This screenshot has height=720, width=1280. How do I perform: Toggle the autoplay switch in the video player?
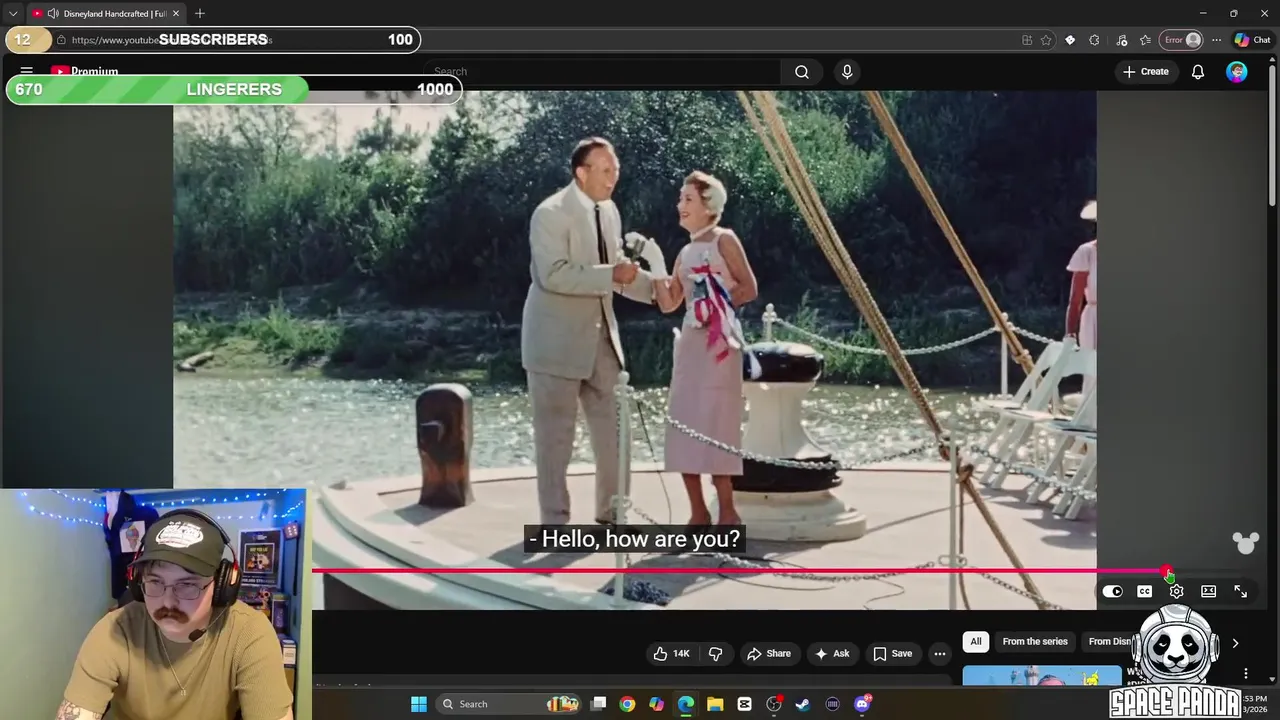tap(1112, 591)
